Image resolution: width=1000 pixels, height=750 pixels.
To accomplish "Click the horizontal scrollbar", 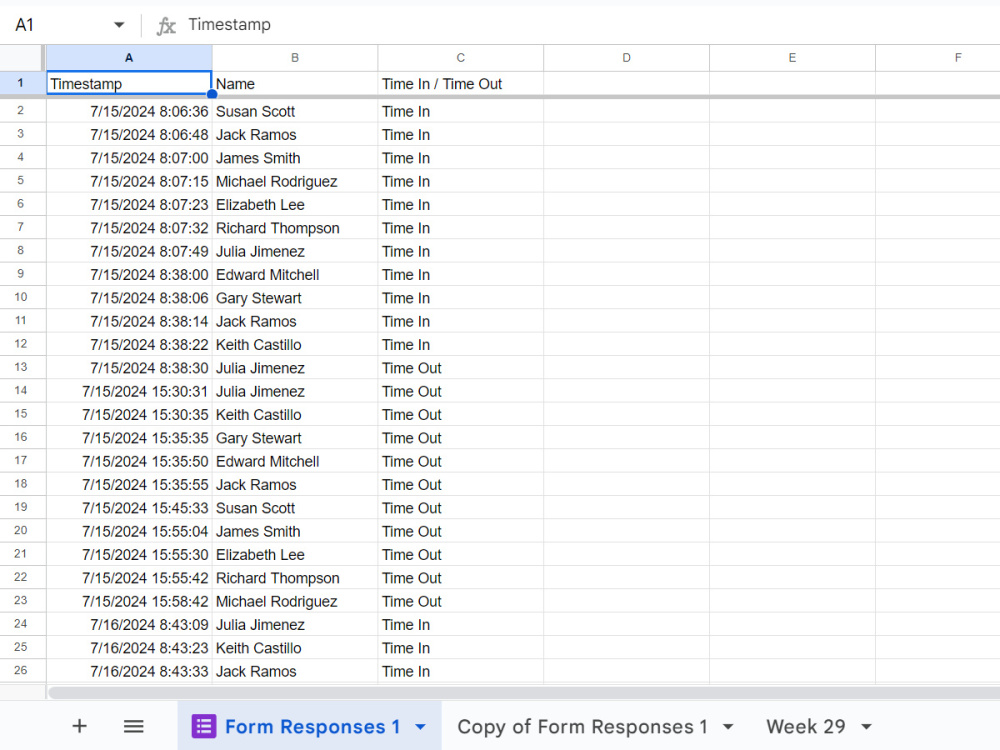I will pyautogui.click(x=523, y=693).
